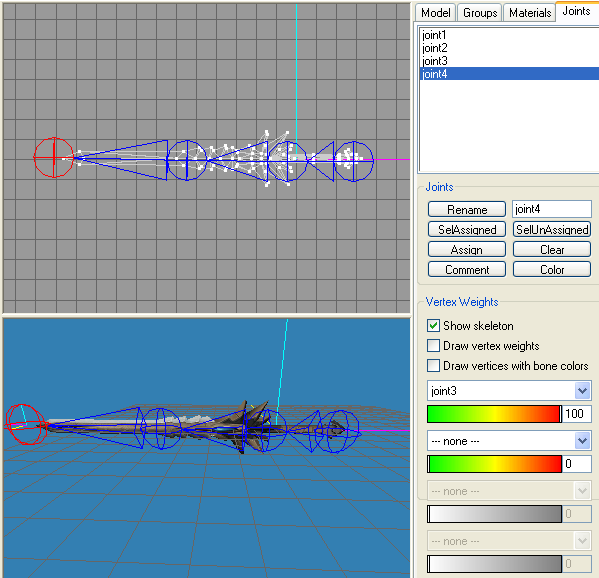This screenshot has height=578, width=599.
Task: Click the first vertex weight gradient slider
Action: click(x=494, y=414)
